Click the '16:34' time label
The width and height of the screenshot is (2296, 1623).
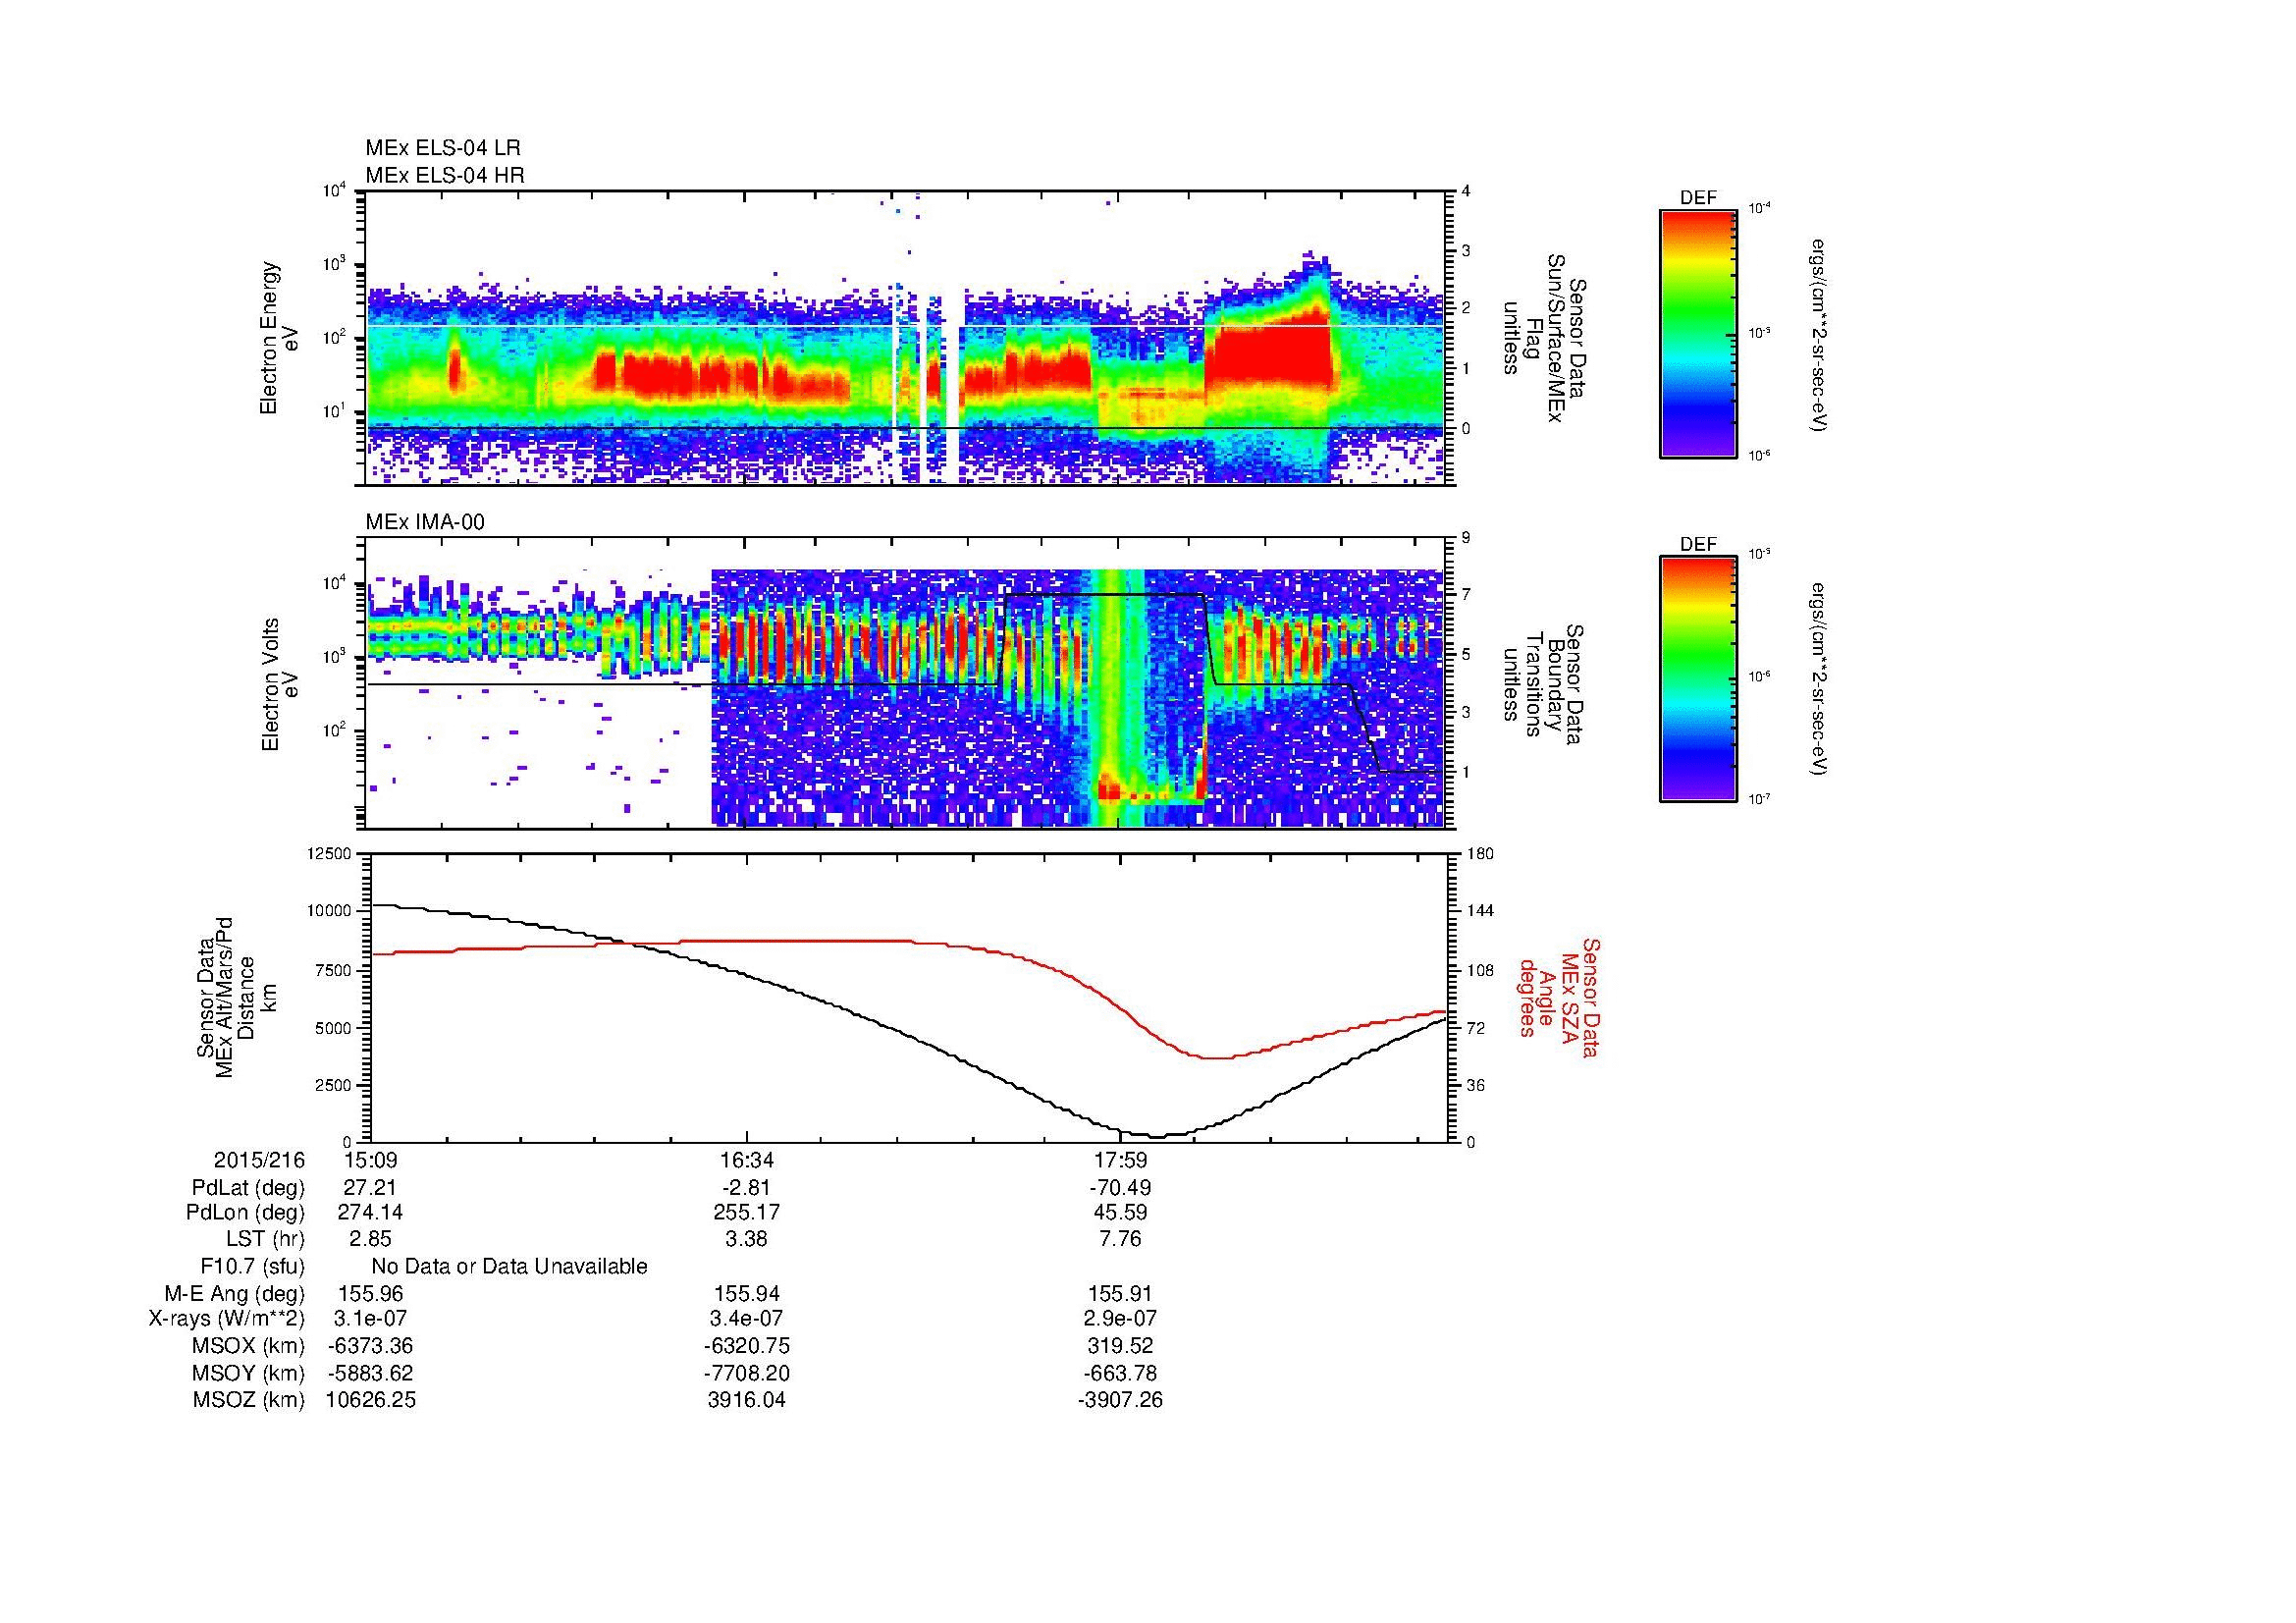746,1161
